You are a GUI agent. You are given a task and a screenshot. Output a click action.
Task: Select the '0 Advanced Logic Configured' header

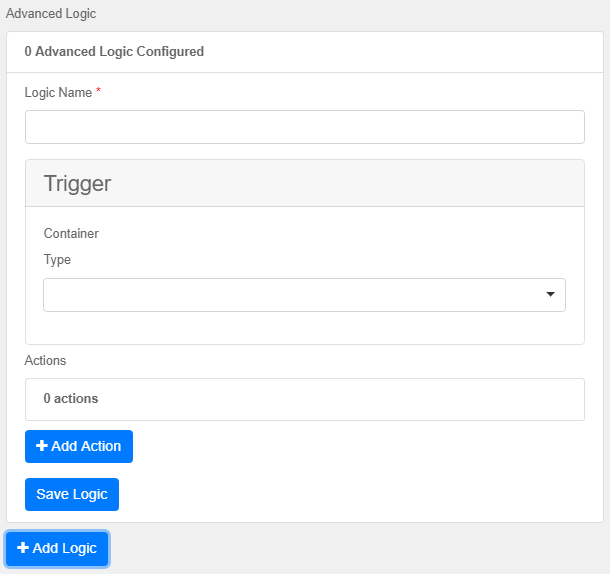coord(114,51)
